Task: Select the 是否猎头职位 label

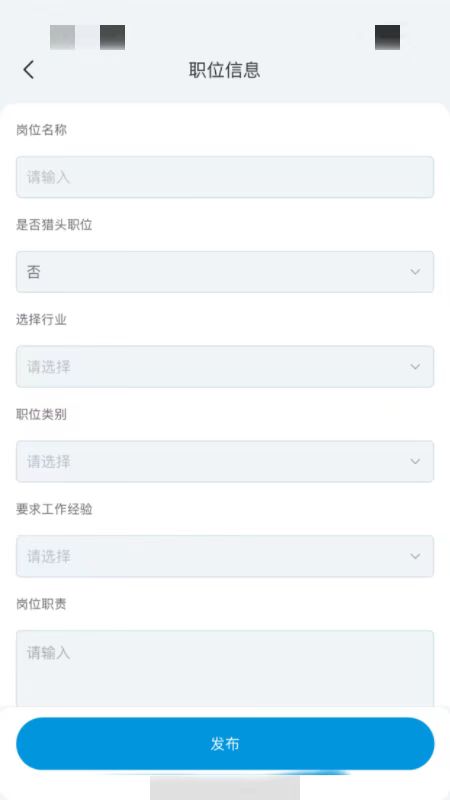Action: 54,225
